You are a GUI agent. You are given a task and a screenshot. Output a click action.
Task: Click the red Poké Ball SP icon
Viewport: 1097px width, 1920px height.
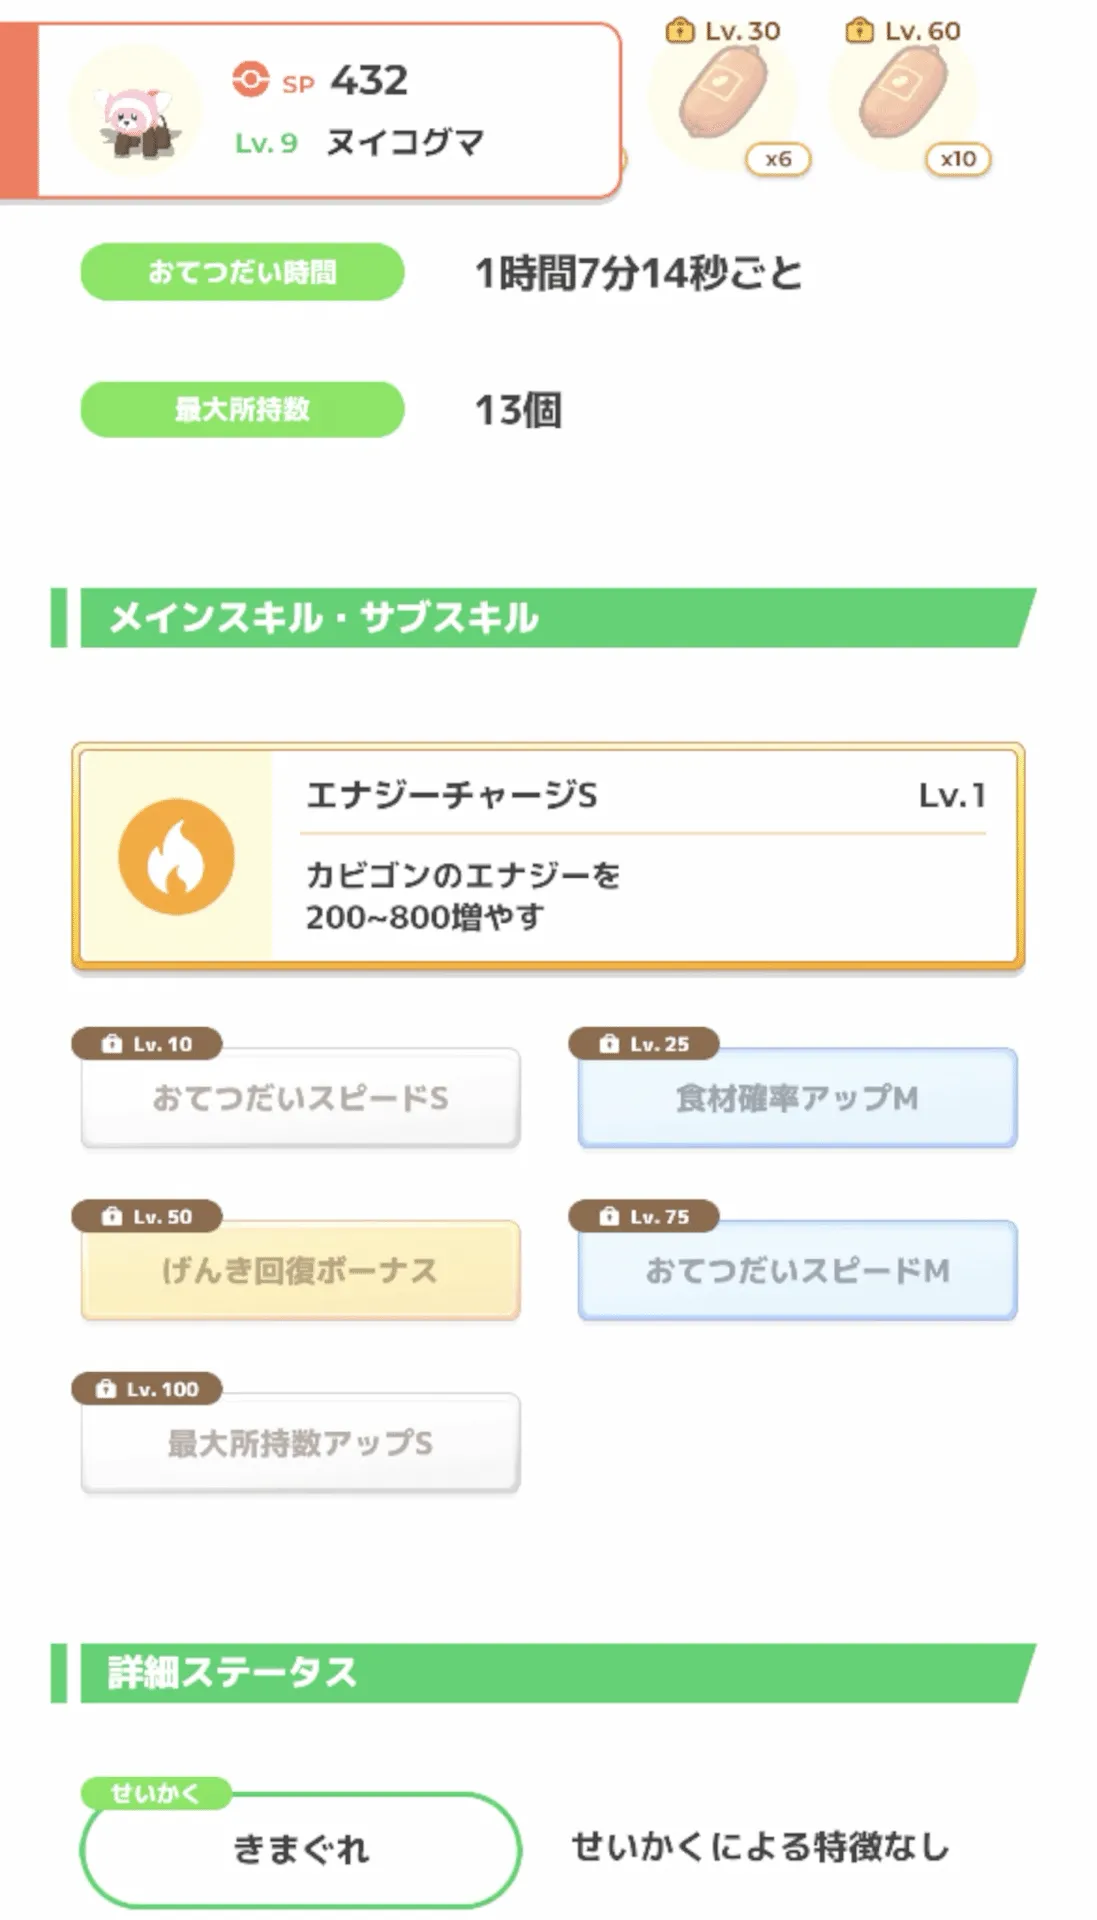tap(250, 80)
